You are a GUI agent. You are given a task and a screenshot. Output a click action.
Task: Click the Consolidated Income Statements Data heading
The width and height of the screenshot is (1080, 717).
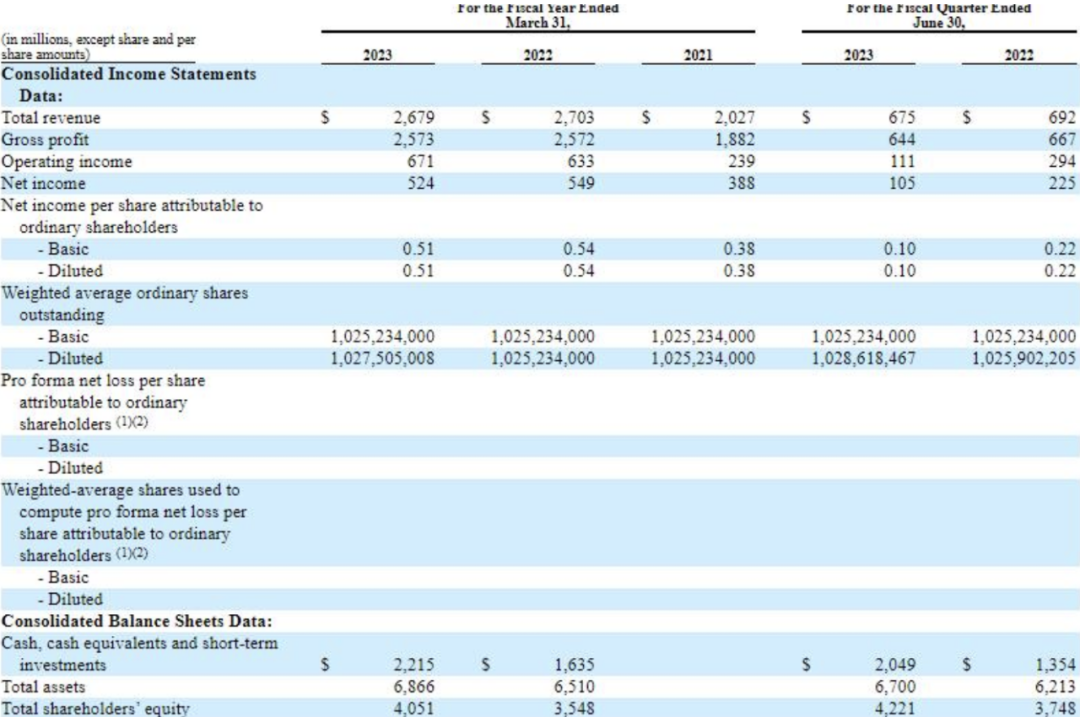[128, 85]
